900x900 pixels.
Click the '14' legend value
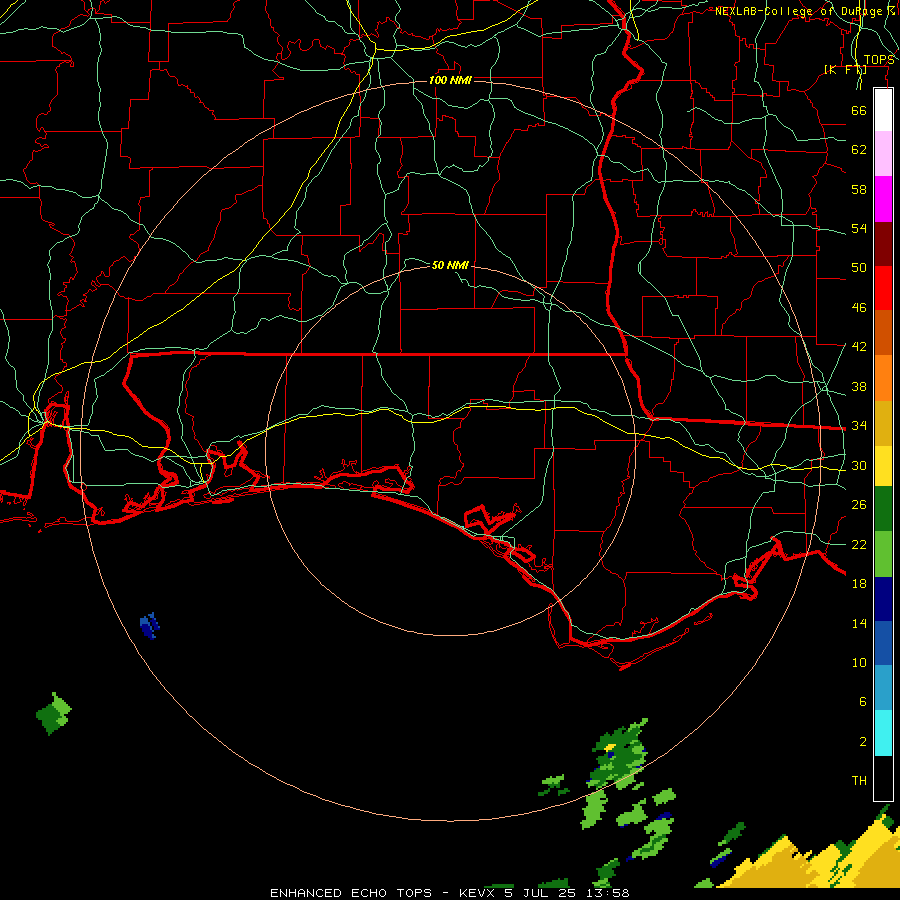pos(859,623)
